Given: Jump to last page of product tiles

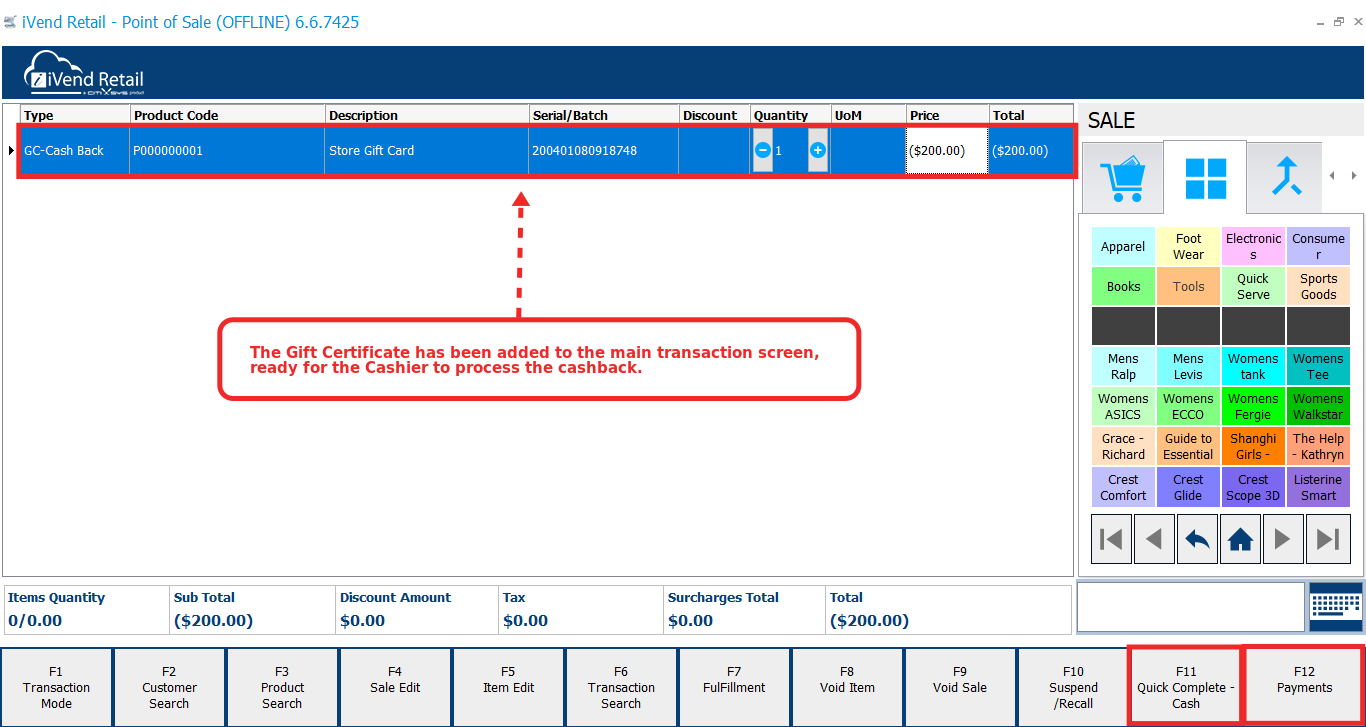Looking at the screenshot, I should point(1327,540).
